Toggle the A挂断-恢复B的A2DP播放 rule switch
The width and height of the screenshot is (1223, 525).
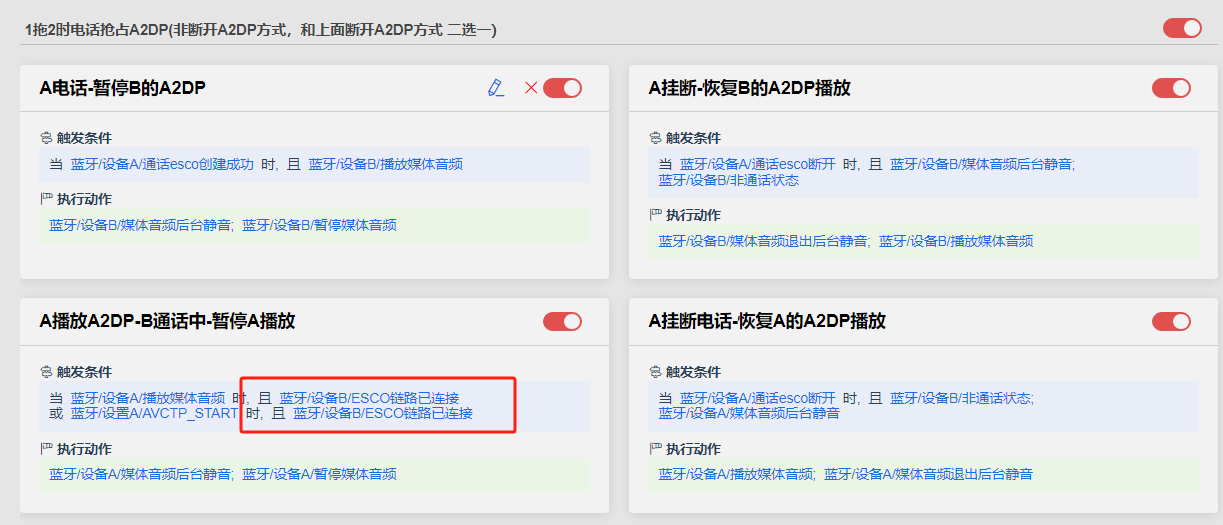click(1171, 88)
